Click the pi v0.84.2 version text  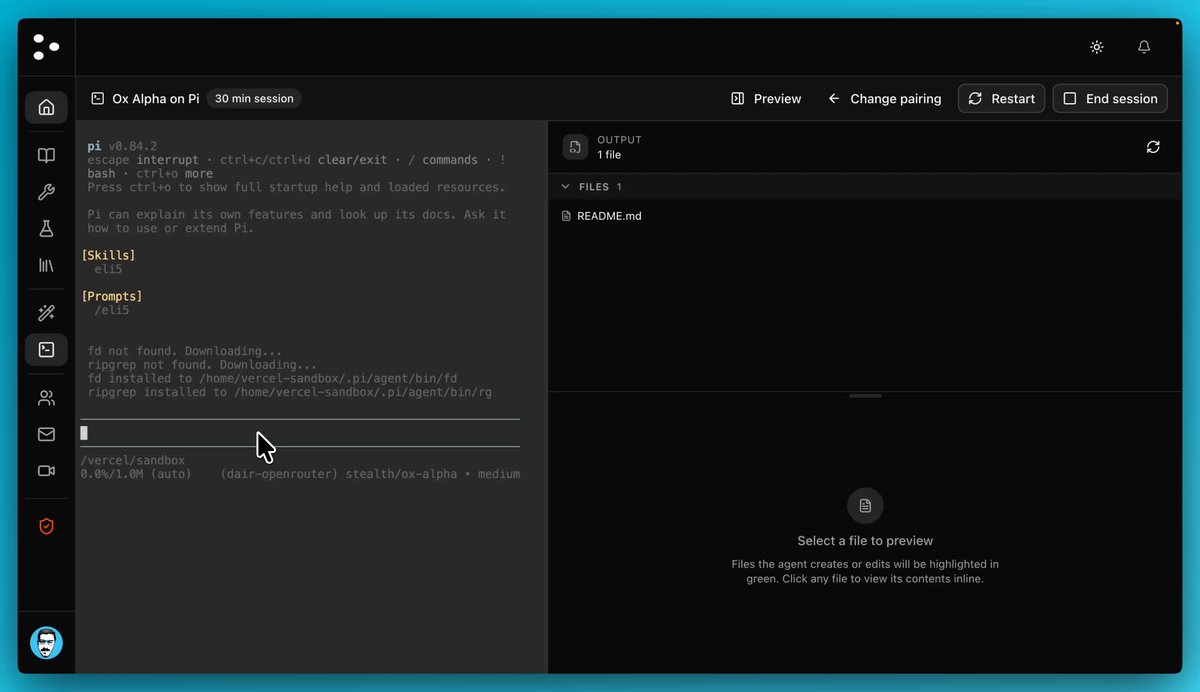coord(122,146)
